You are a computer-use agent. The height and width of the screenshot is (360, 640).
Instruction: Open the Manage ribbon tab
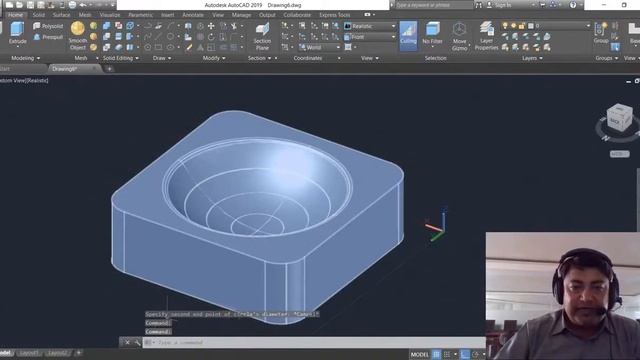(x=241, y=15)
